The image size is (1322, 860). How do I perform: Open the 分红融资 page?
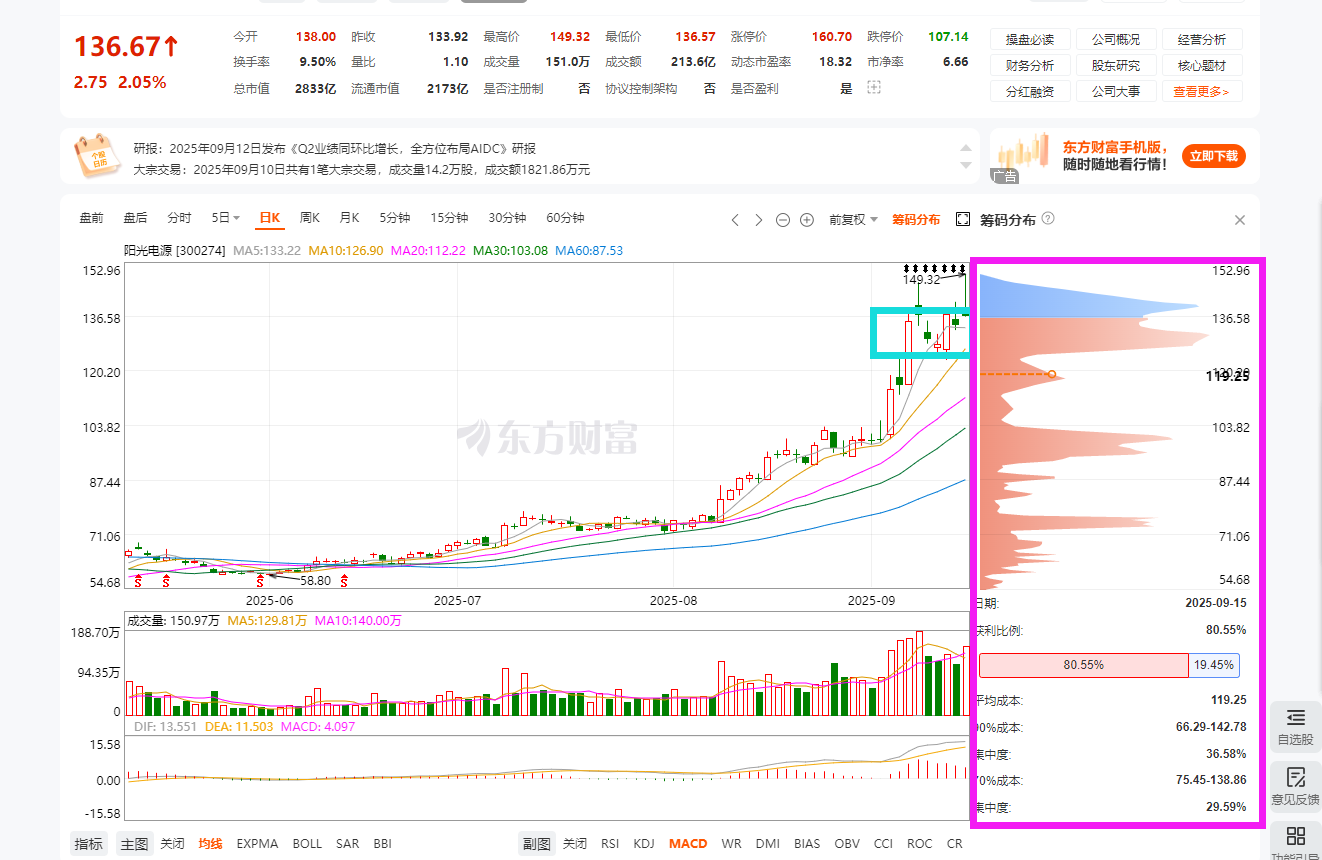point(1030,91)
